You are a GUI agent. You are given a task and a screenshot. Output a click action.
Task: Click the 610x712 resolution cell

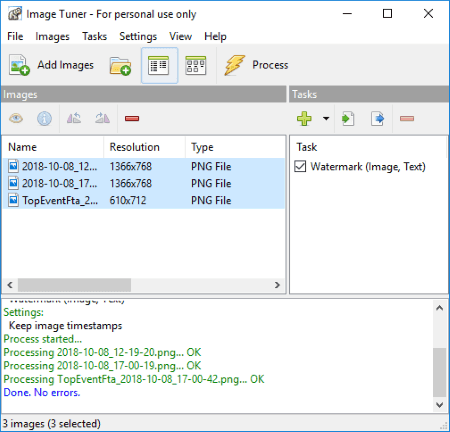(x=128, y=200)
